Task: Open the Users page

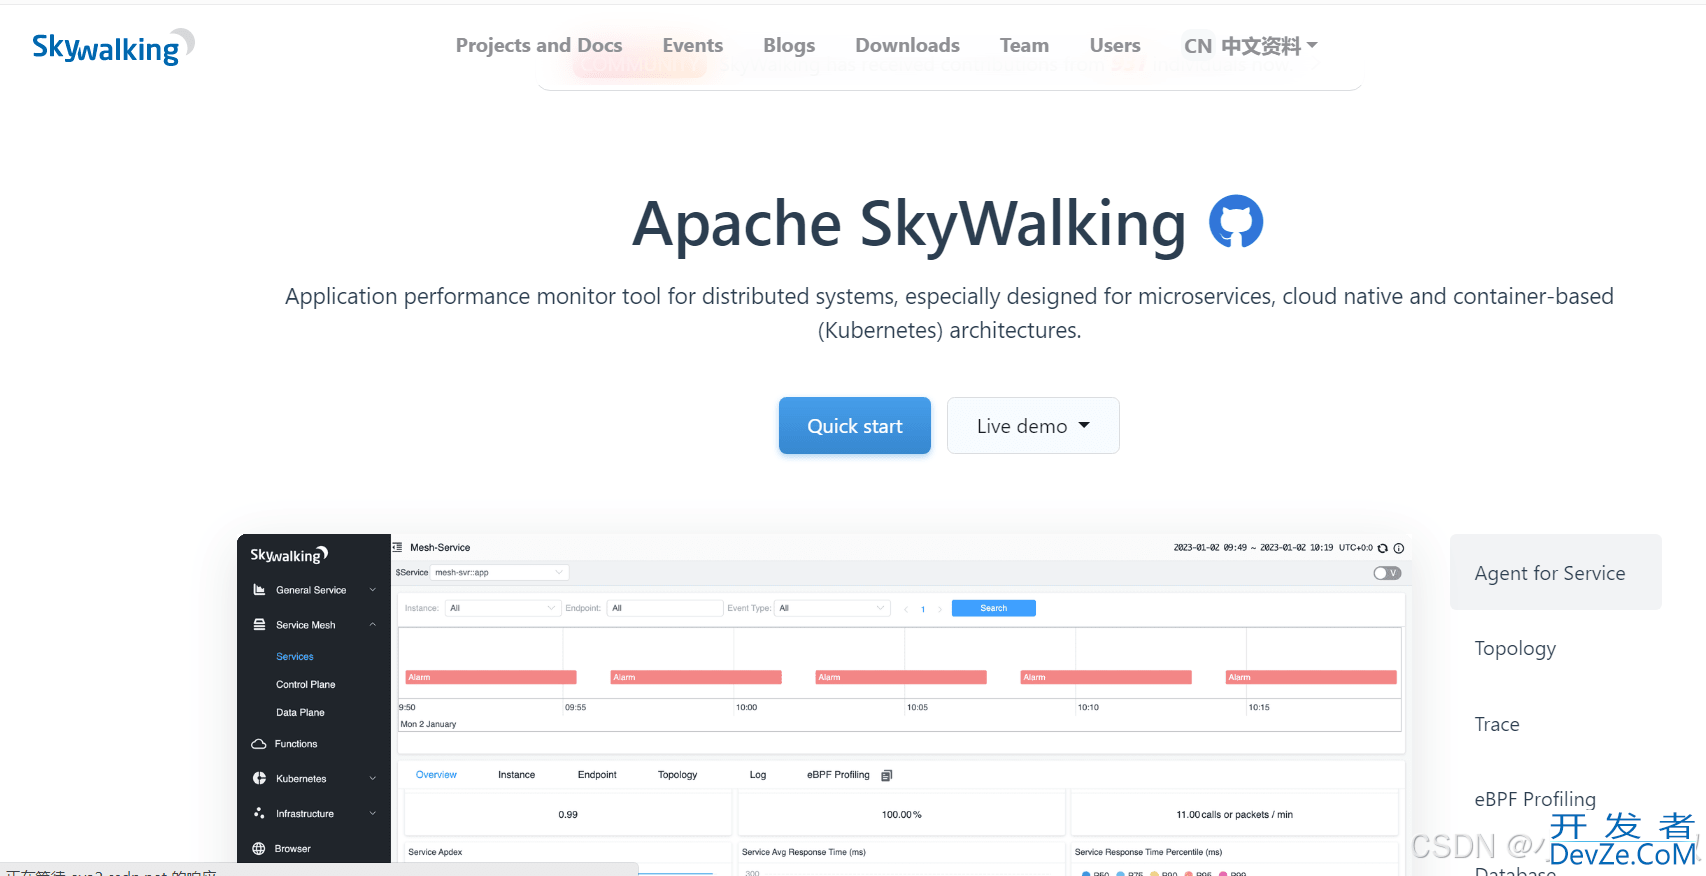Action: [x=1115, y=46]
